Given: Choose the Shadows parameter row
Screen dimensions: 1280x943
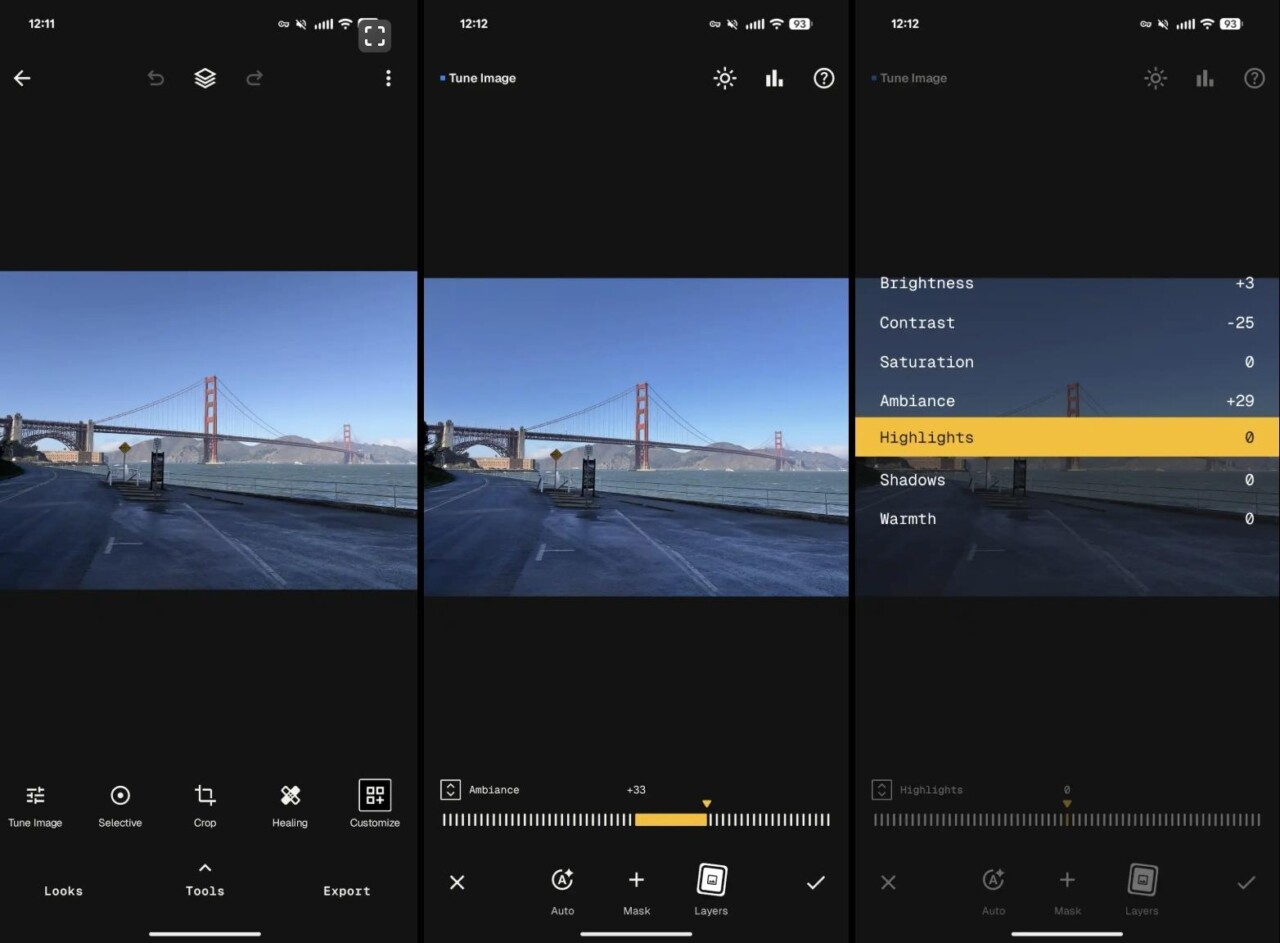Looking at the screenshot, I should (1067, 480).
